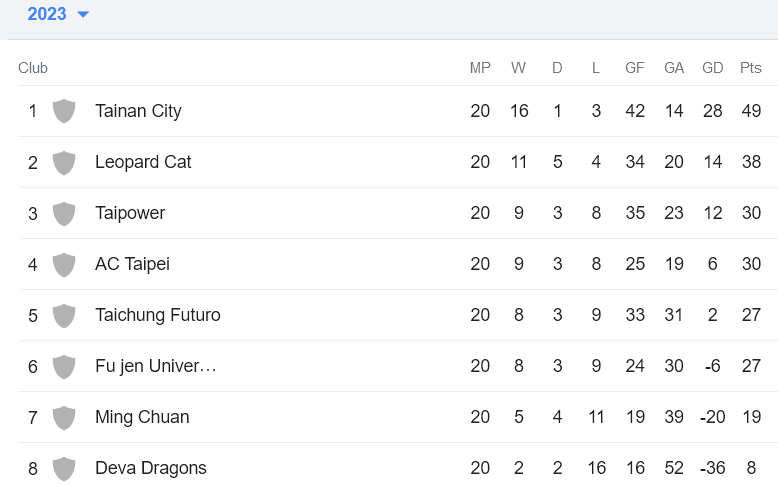The width and height of the screenshot is (778, 499).
Task: Click Ming Chuan's club shield icon
Action: (x=64, y=417)
